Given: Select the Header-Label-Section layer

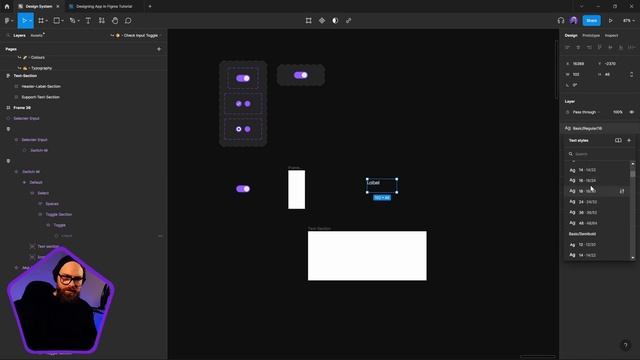Looking at the screenshot, I should (41, 87).
